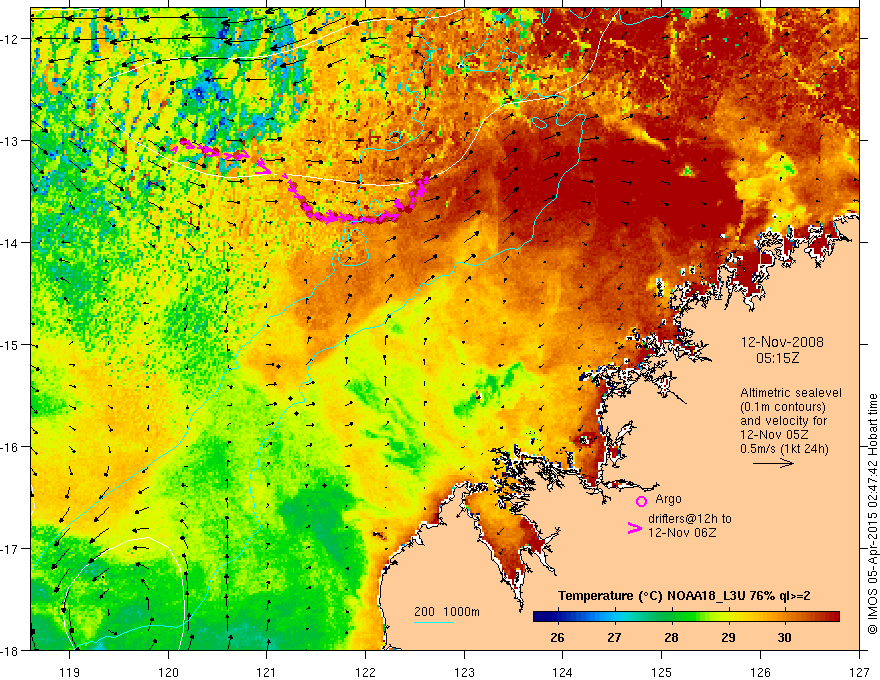880x680 pixels.
Task: Click the longitude axis label '122'
Action: [365, 673]
